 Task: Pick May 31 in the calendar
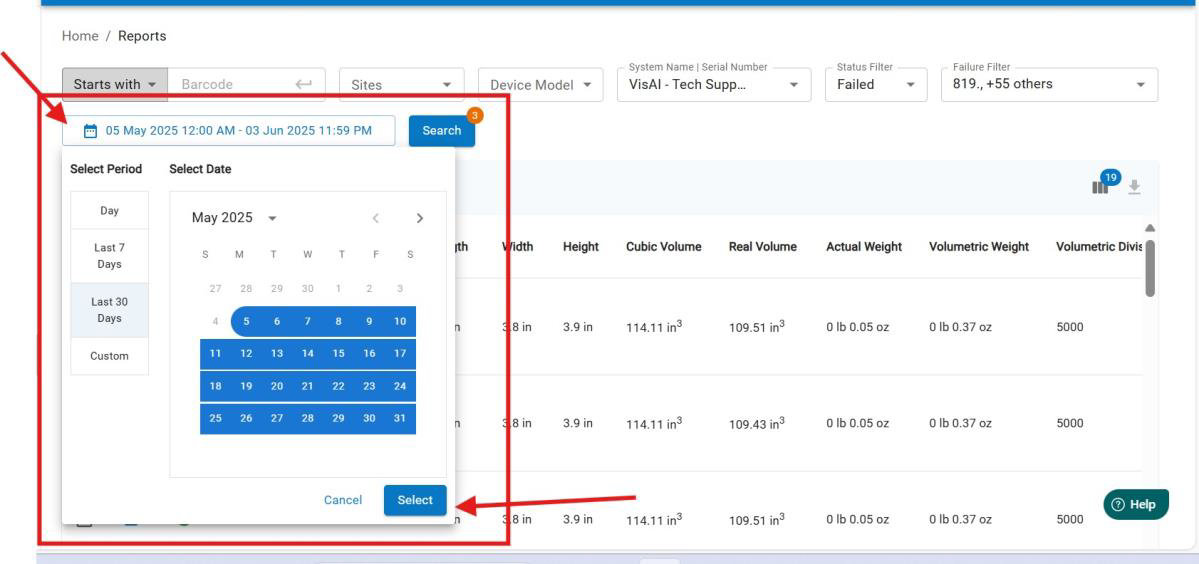point(400,419)
